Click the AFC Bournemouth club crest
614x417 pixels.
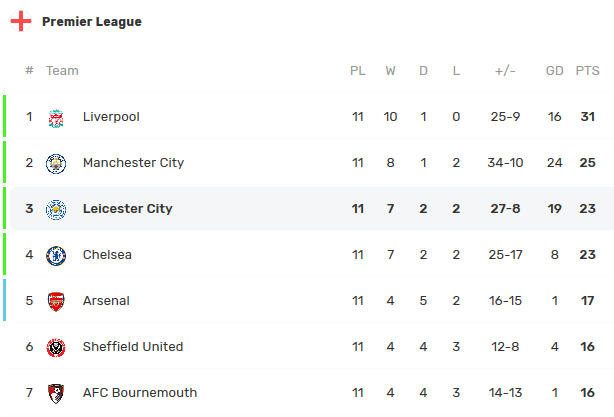[56, 393]
